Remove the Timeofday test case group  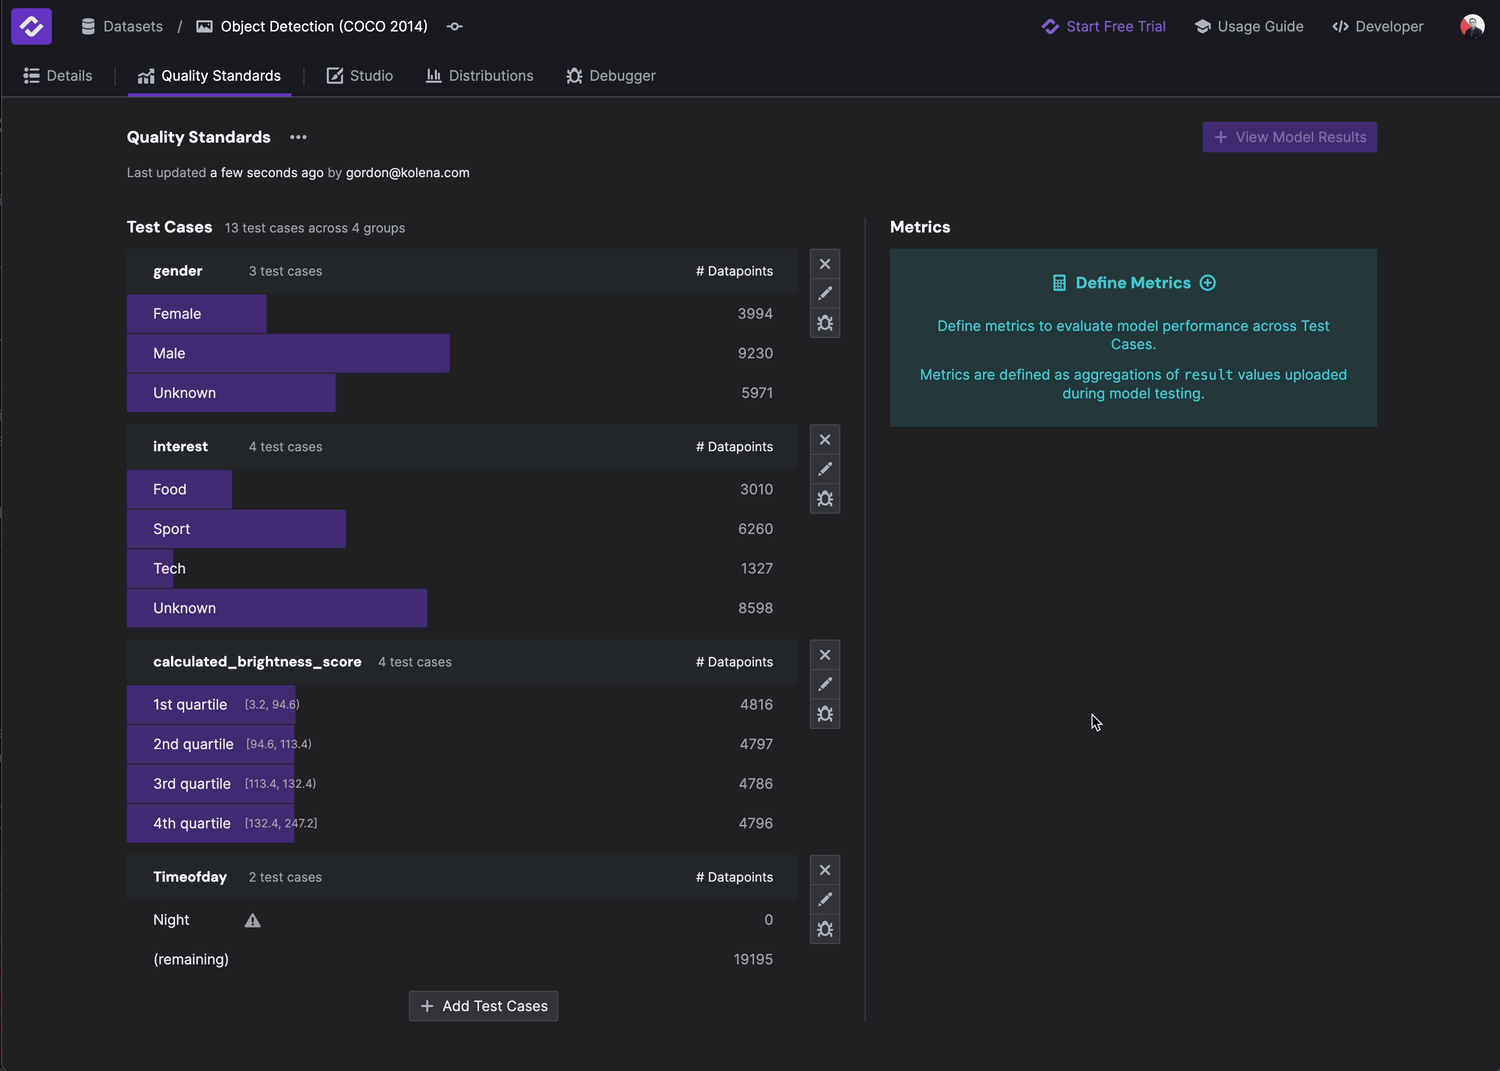[825, 870]
